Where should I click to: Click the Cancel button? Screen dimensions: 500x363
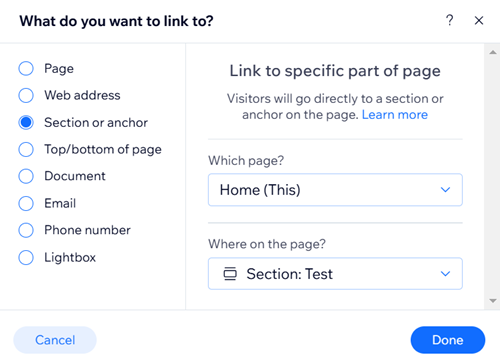click(x=55, y=340)
